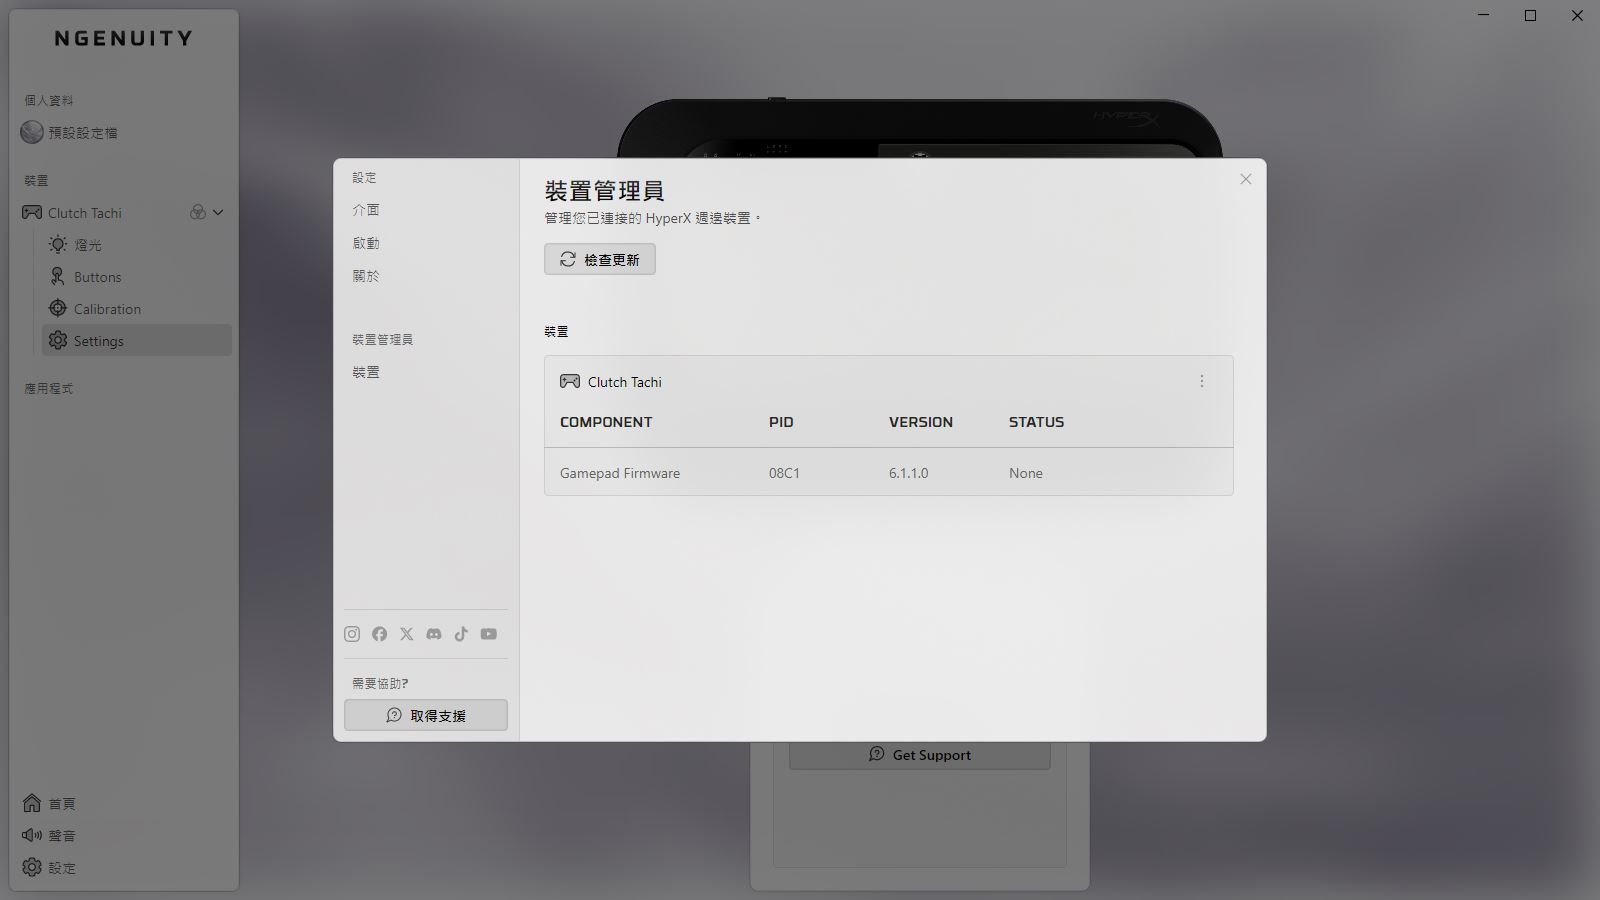This screenshot has width=1600, height=900.
Task: Click the 取得支援 button in dialog
Action: (426, 715)
